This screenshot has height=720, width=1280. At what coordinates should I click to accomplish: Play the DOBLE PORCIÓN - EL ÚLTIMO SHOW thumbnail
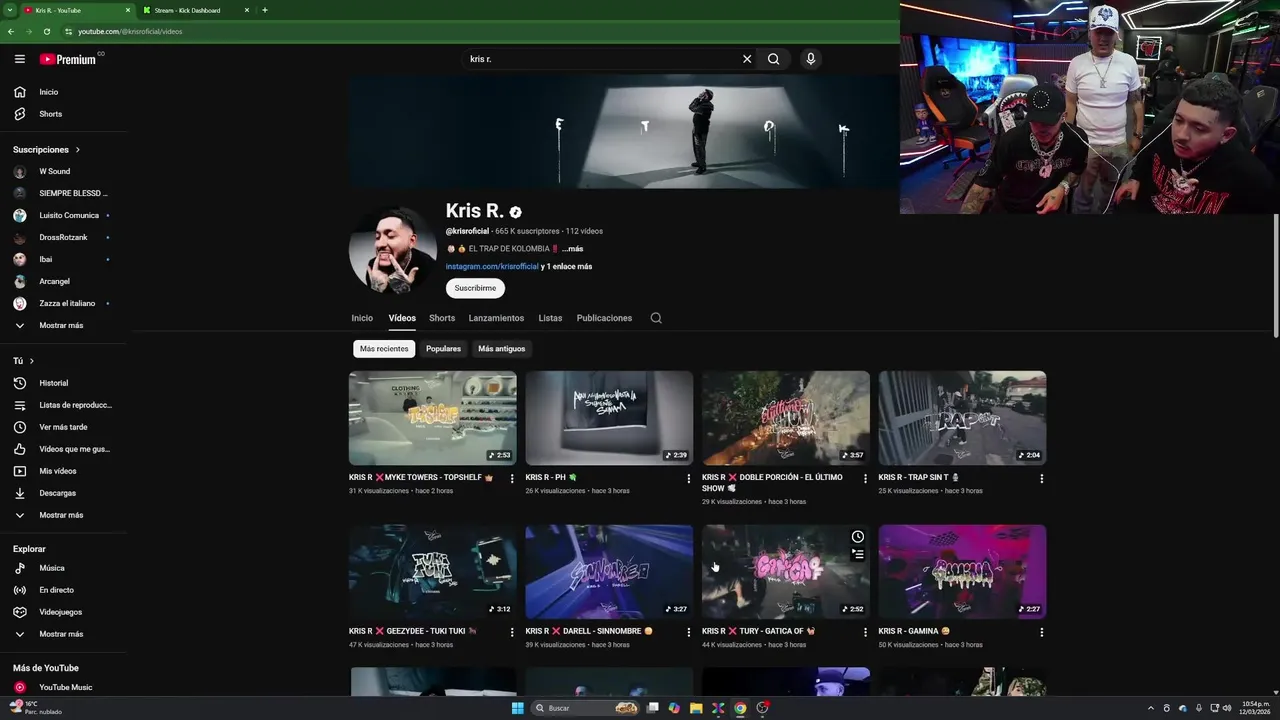pyautogui.click(x=786, y=418)
